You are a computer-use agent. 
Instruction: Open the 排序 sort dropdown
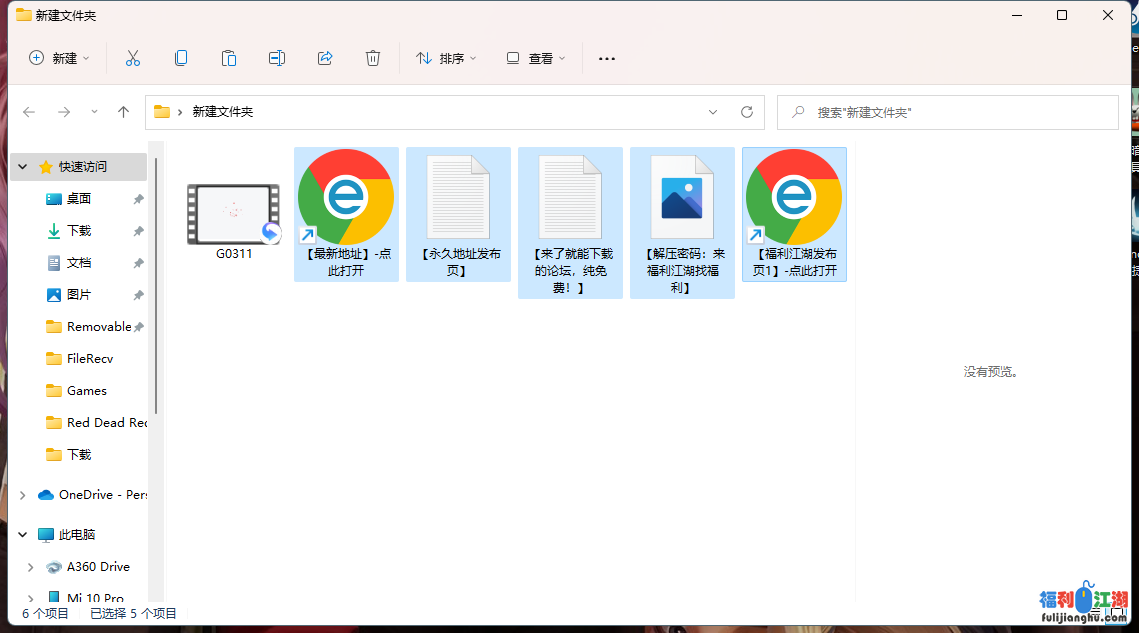click(x=446, y=58)
